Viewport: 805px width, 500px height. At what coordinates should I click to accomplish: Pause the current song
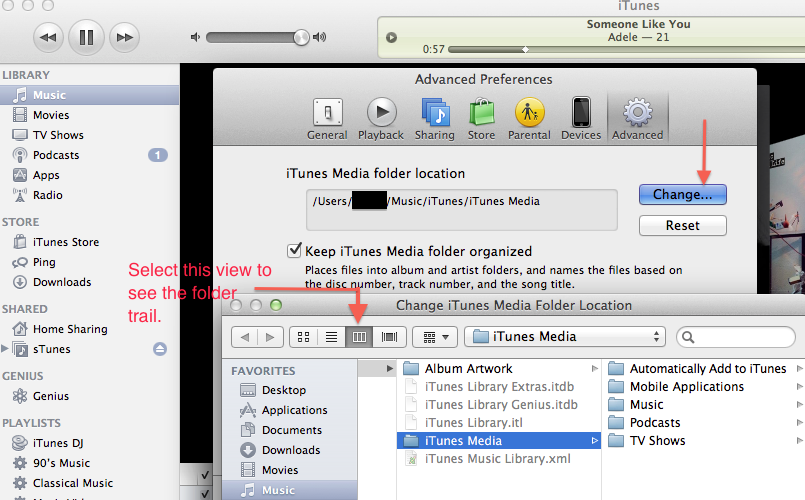click(x=86, y=37)
